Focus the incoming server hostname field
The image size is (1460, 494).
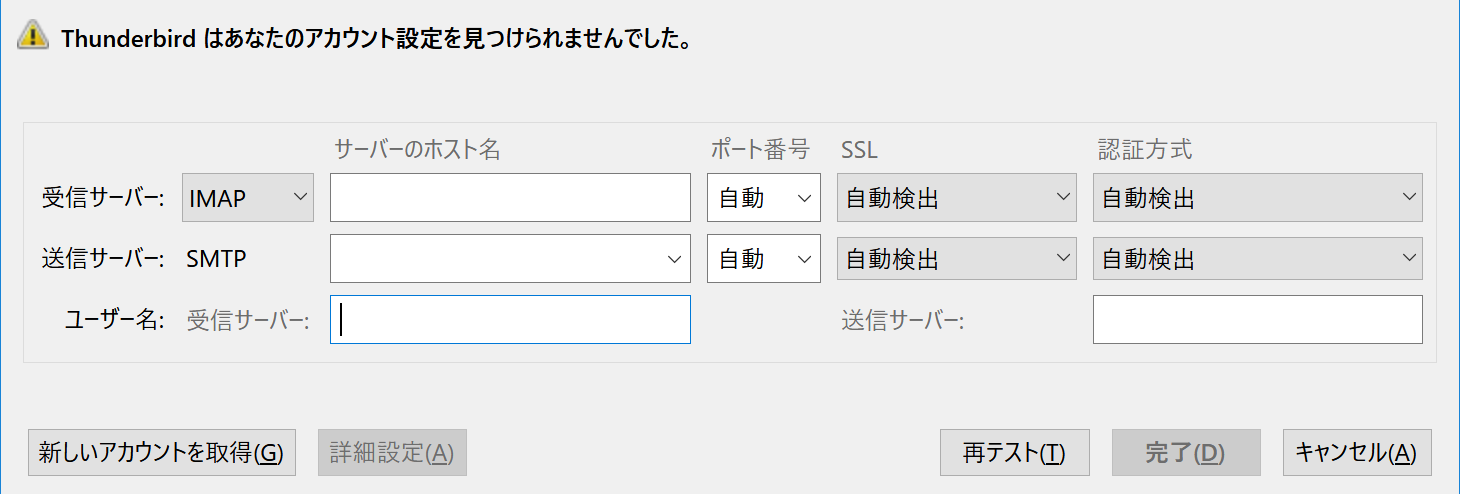[x=510, y=198]
